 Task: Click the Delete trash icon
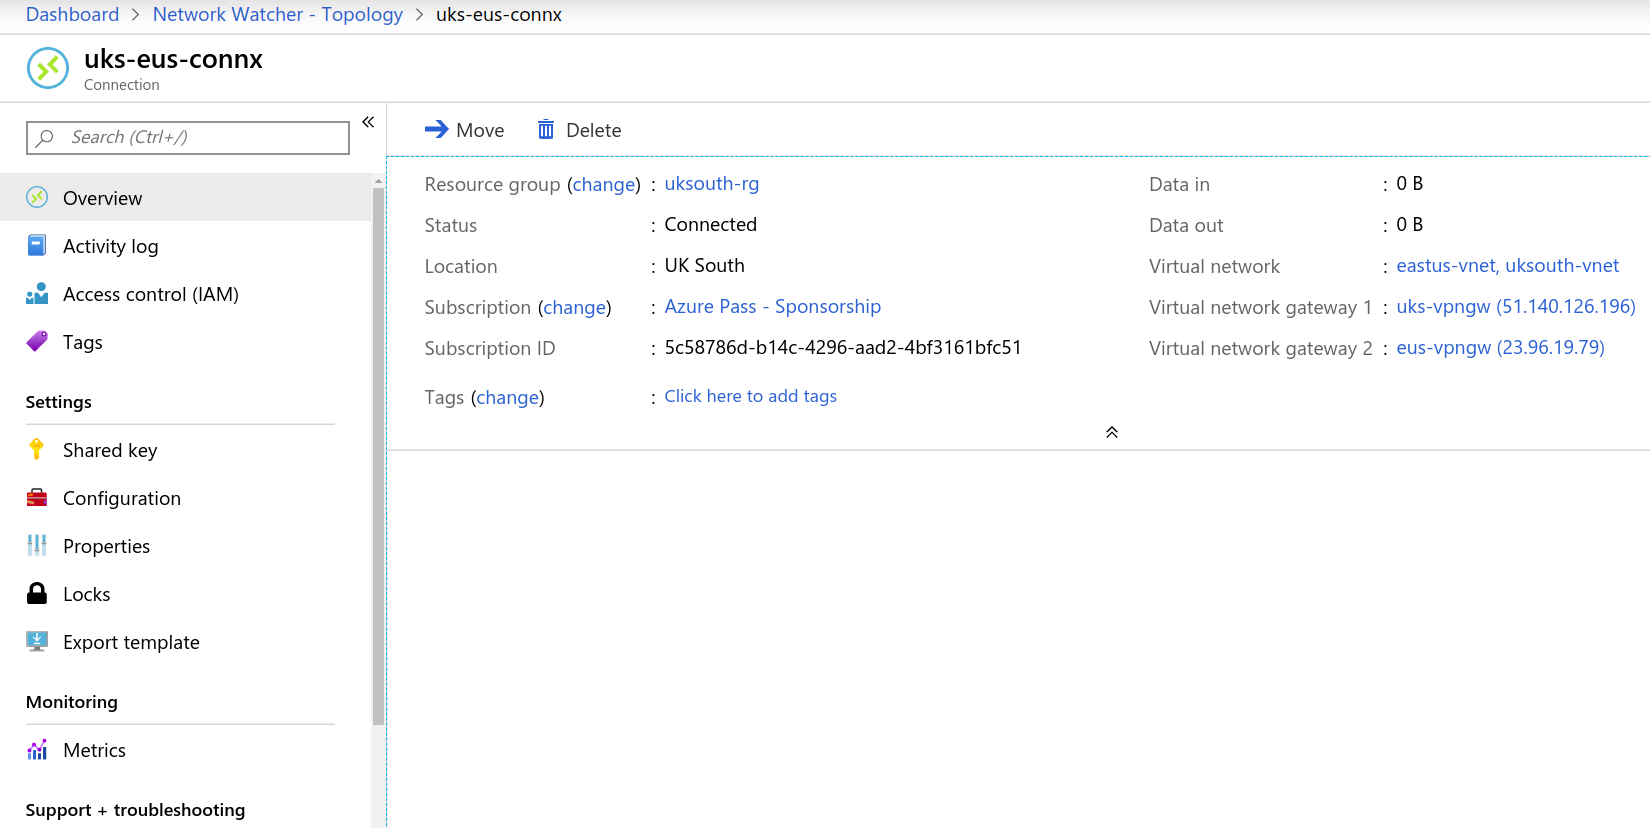tap(546, 129)
